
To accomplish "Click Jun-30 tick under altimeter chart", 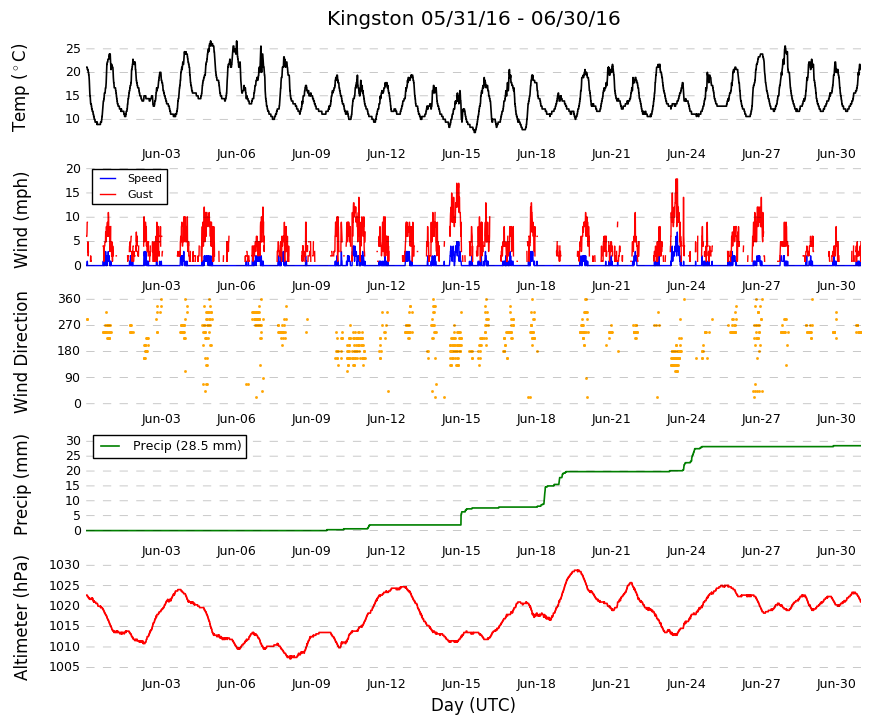I will [x=836, y=684].
